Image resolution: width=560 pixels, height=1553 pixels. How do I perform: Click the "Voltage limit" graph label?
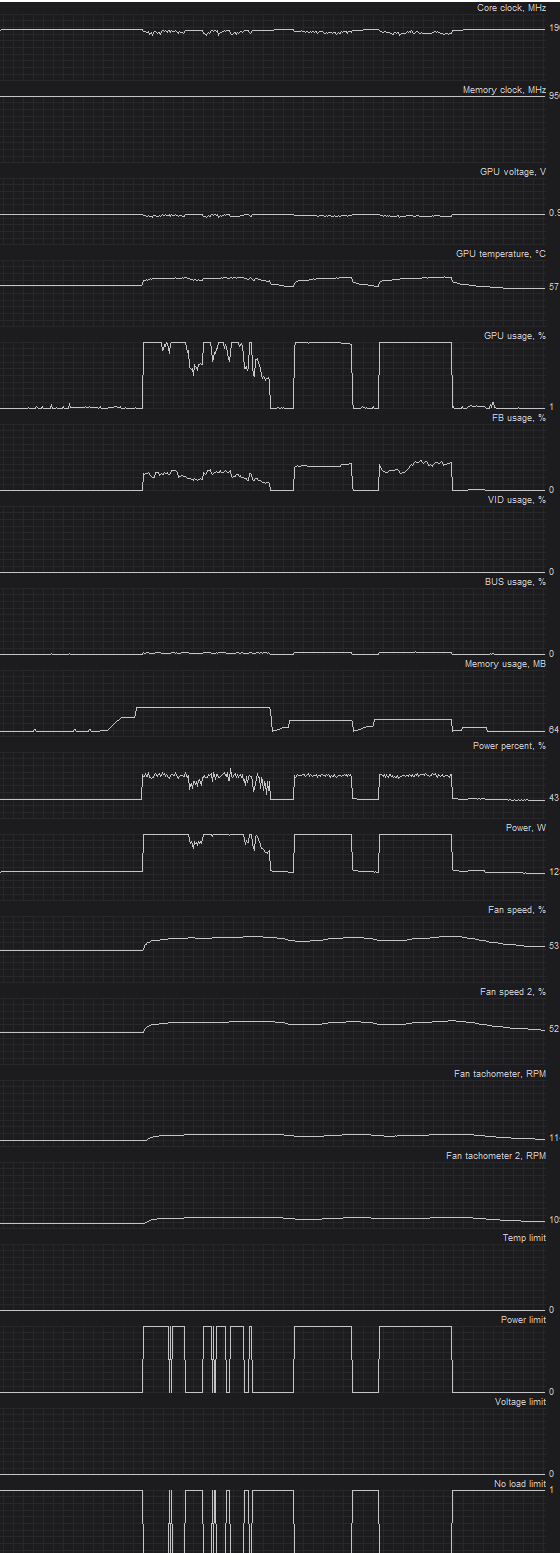521,1402
